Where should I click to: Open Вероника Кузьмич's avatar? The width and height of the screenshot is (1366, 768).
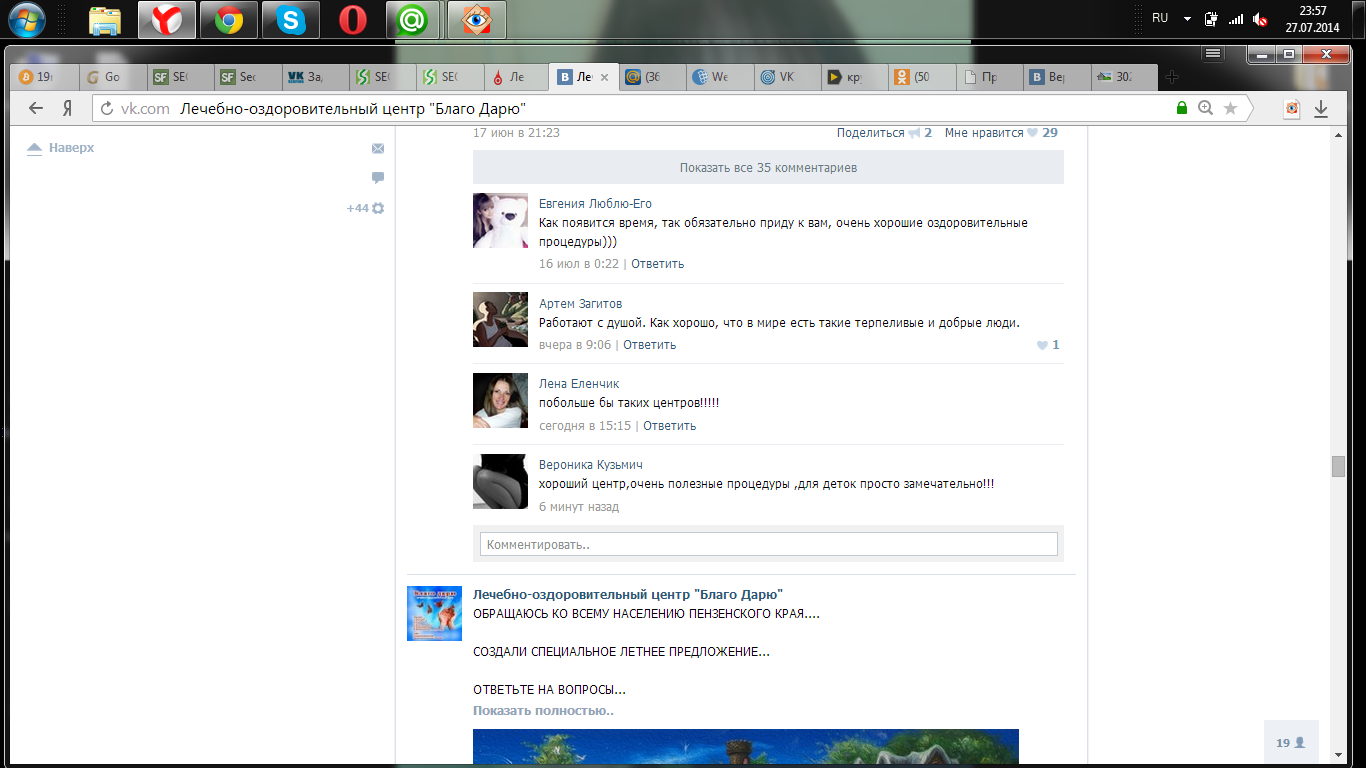(x=500, y=482)
